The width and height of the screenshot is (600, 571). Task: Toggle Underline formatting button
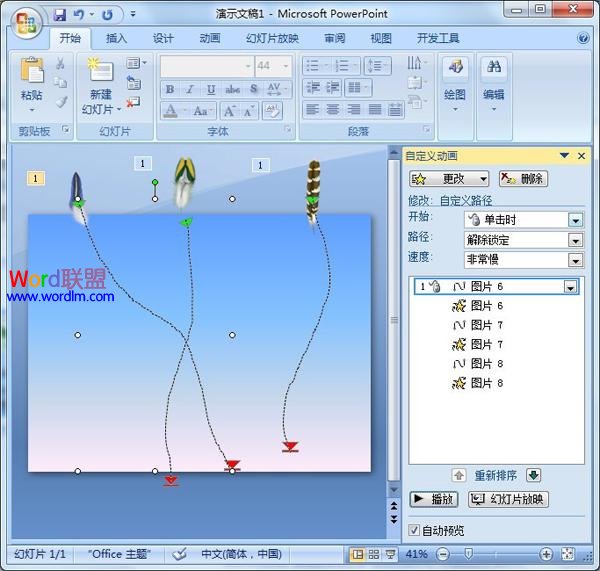click(x=211, y=90)
